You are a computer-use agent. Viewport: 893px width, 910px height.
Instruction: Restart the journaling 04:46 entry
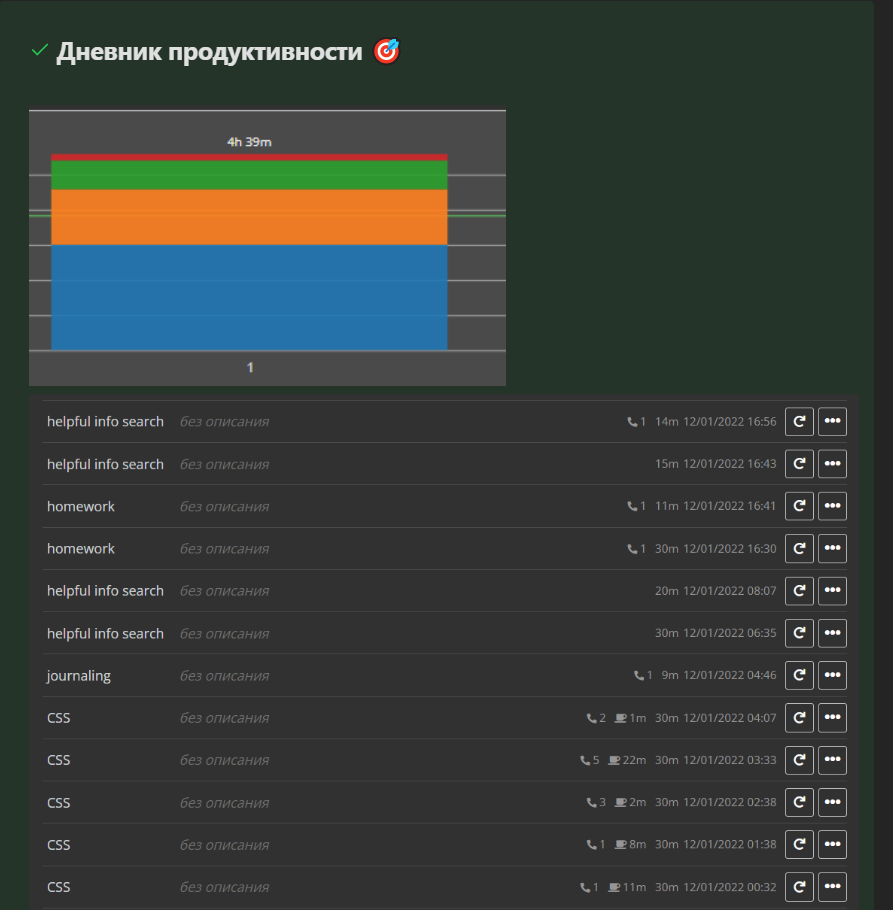coord(799,676)
